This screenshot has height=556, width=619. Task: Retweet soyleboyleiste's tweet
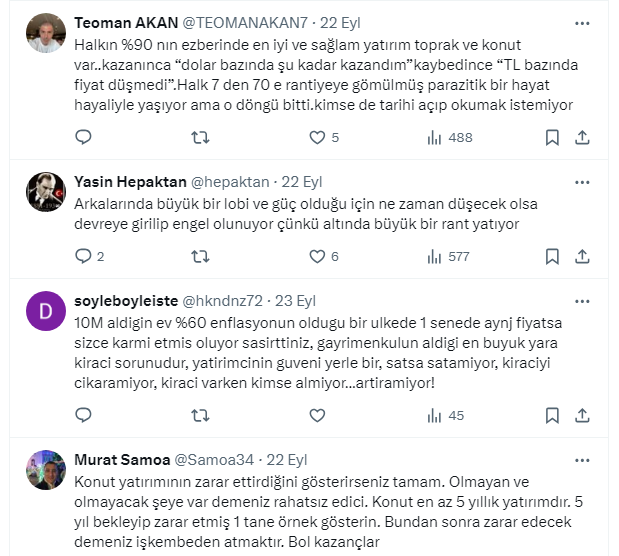coord(201,415)
